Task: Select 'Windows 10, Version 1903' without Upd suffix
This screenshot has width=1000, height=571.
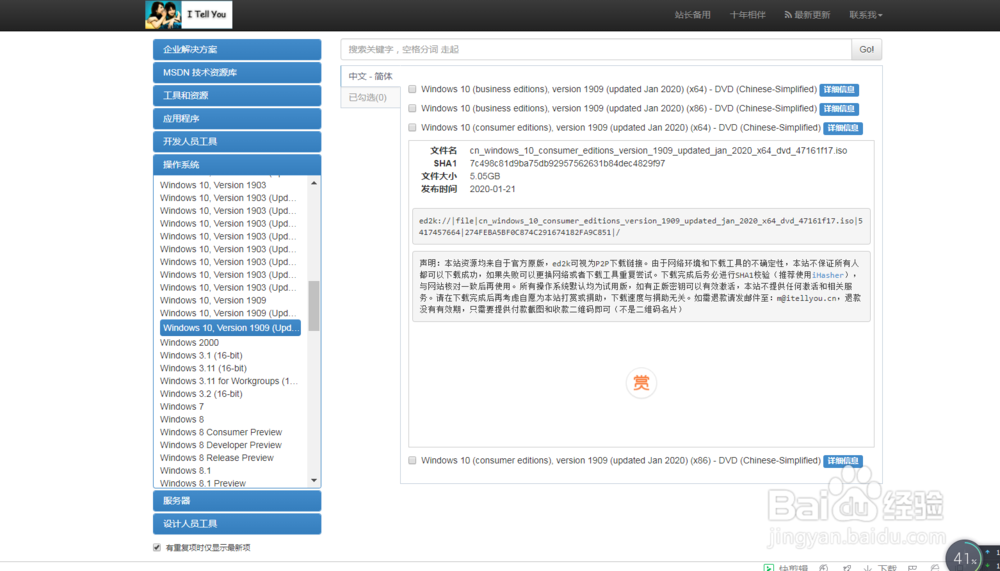Action: tap(213, 185)
